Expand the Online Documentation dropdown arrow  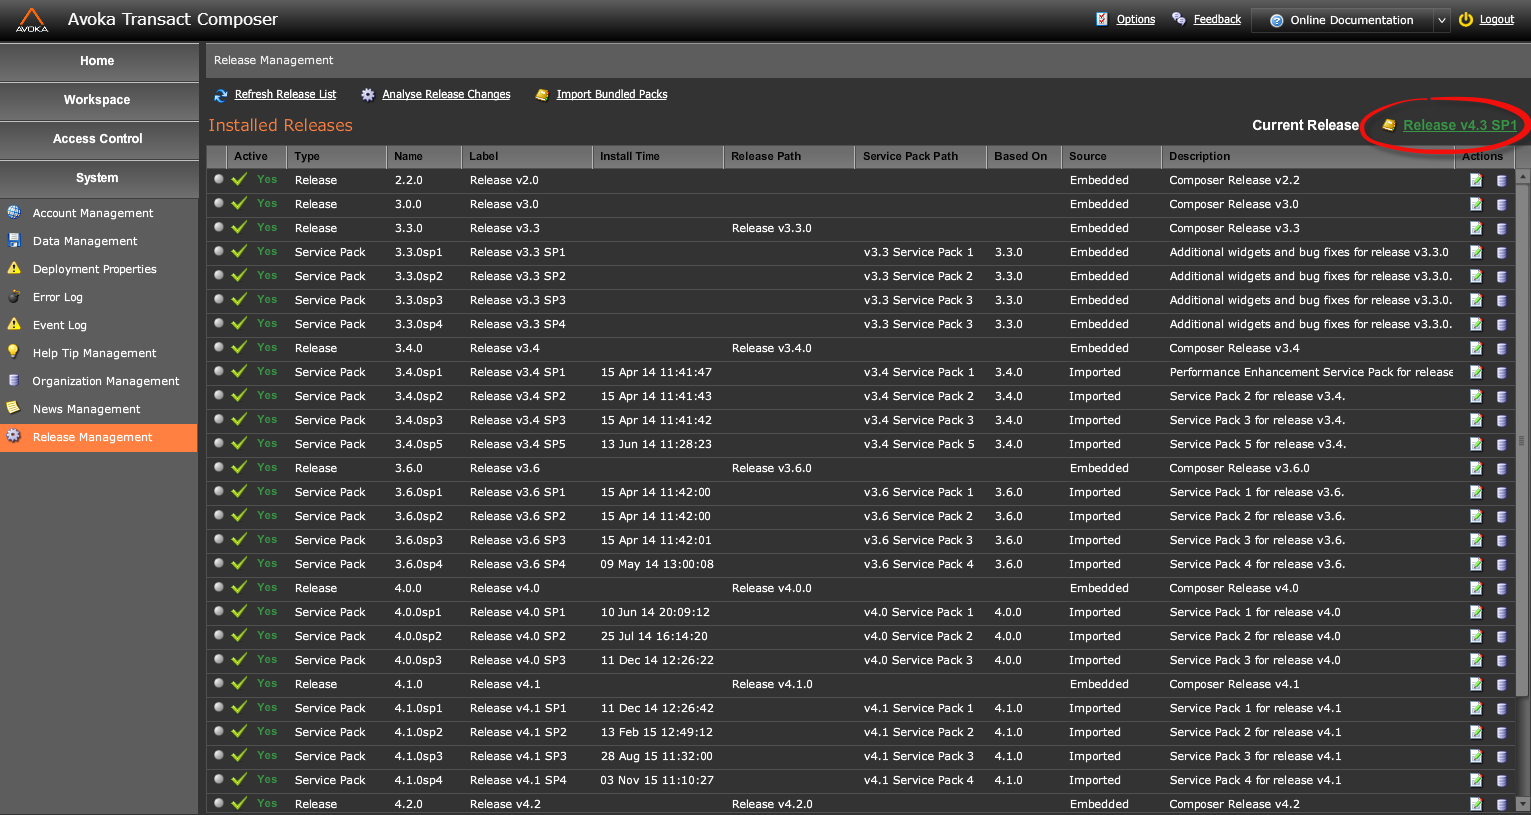(1441, 20)
